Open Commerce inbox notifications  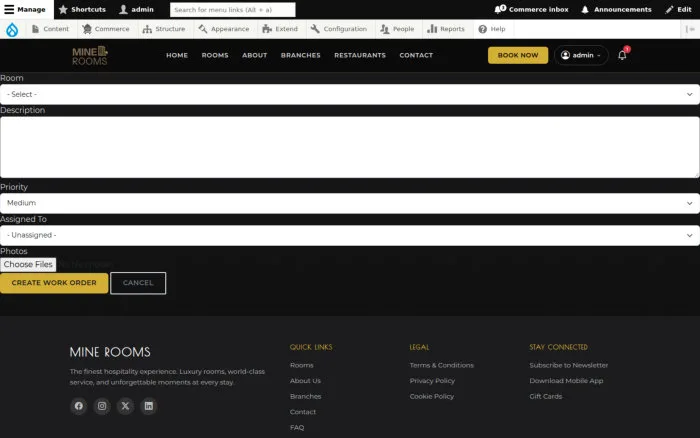531,9
